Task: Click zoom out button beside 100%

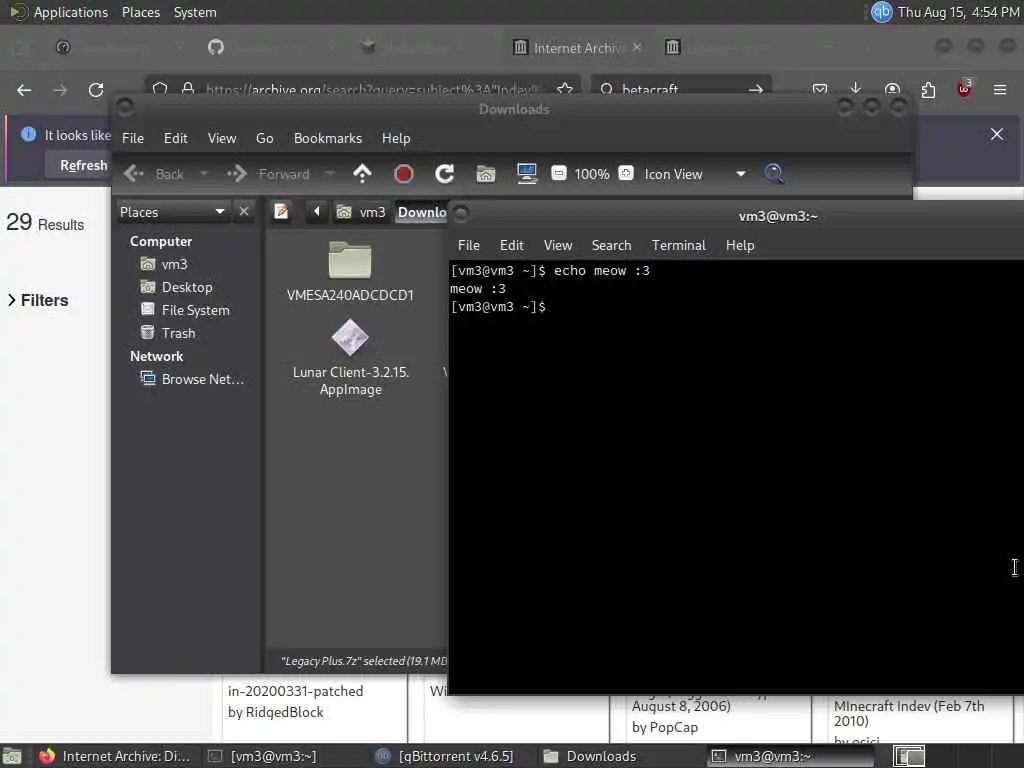Action: tap(558, 174)
